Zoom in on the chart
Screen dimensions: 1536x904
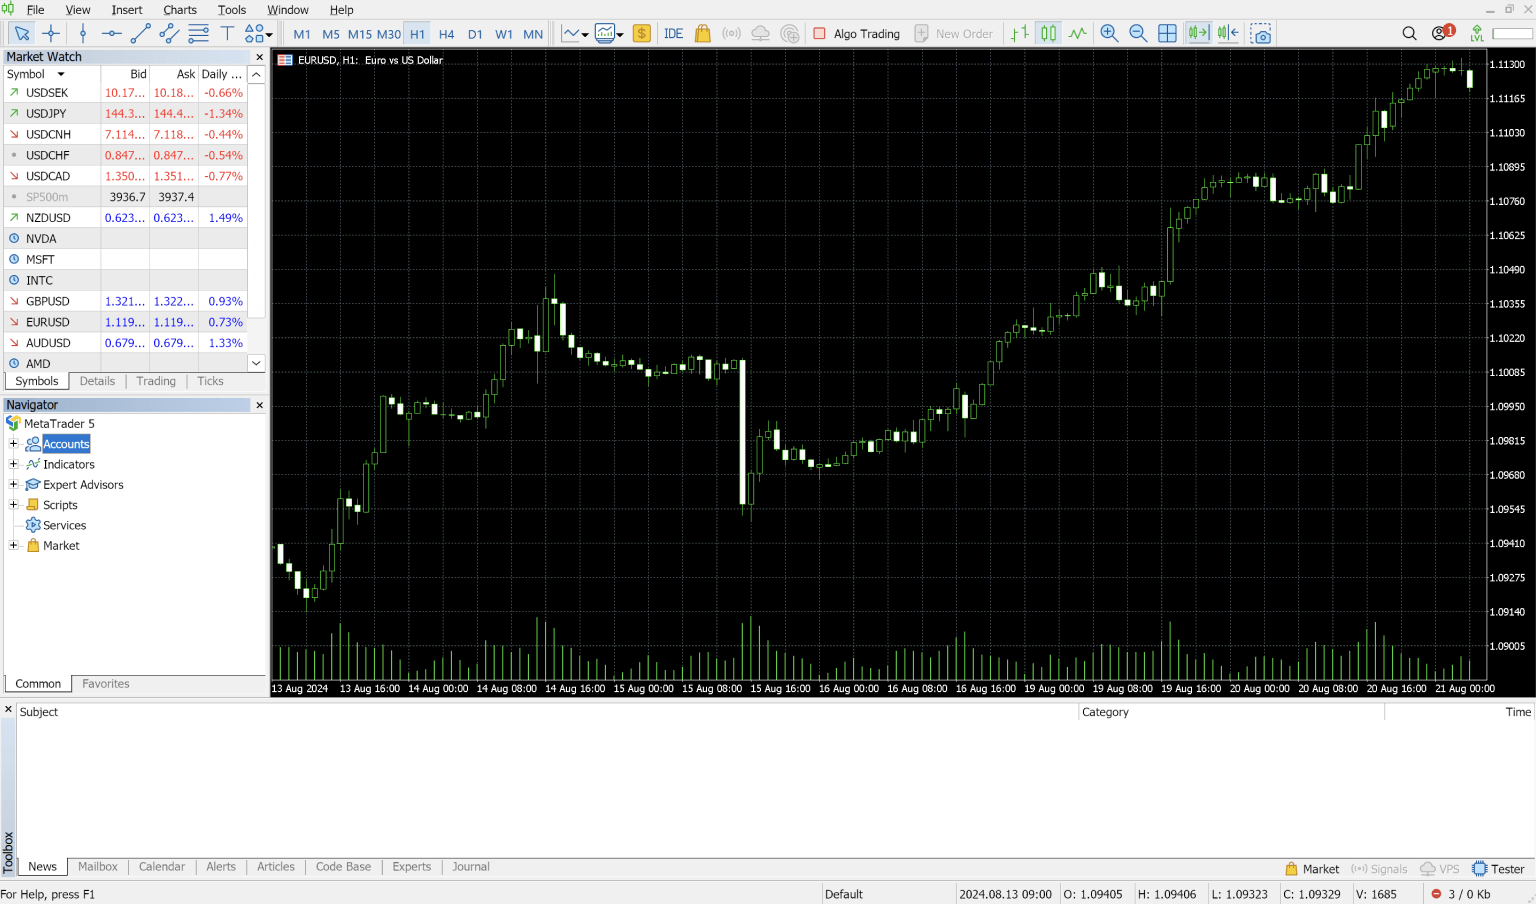[1109, 34]
